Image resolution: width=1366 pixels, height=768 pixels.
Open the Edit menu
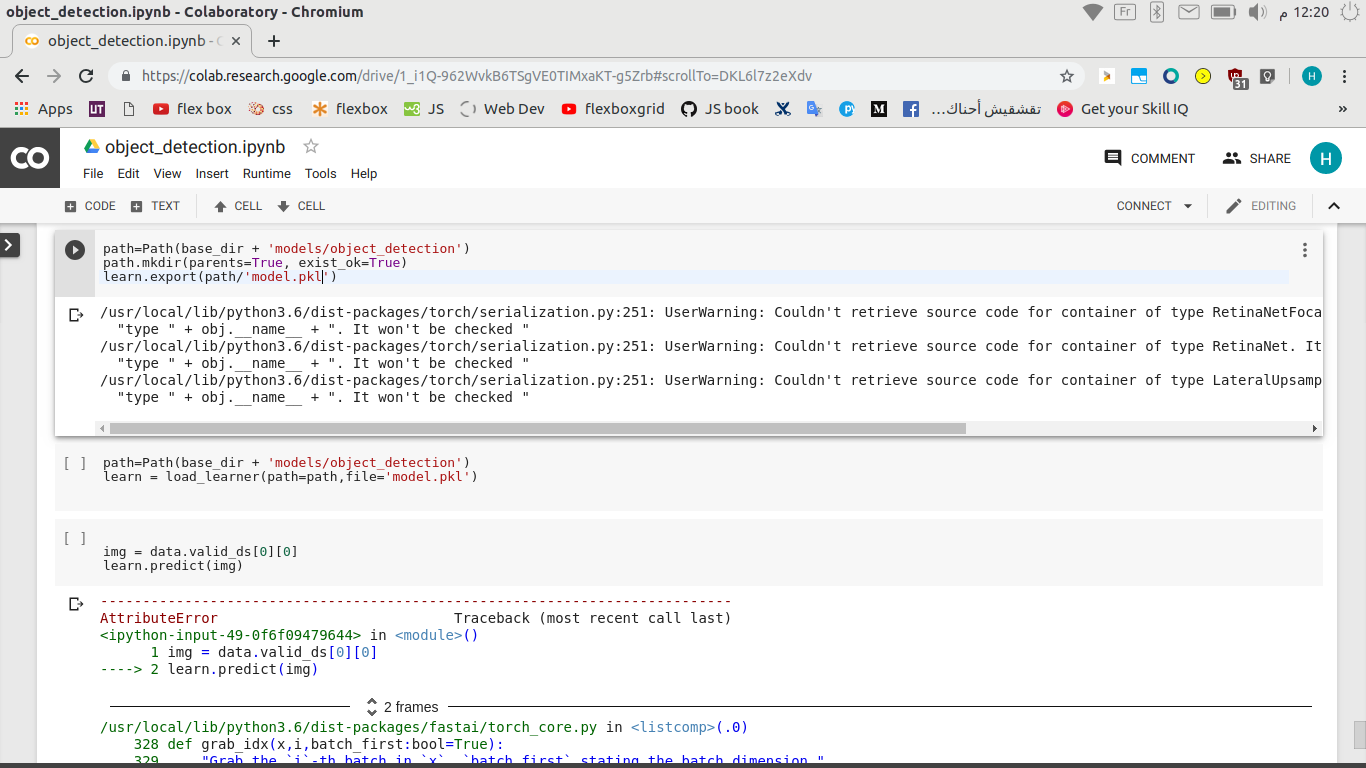128,173
